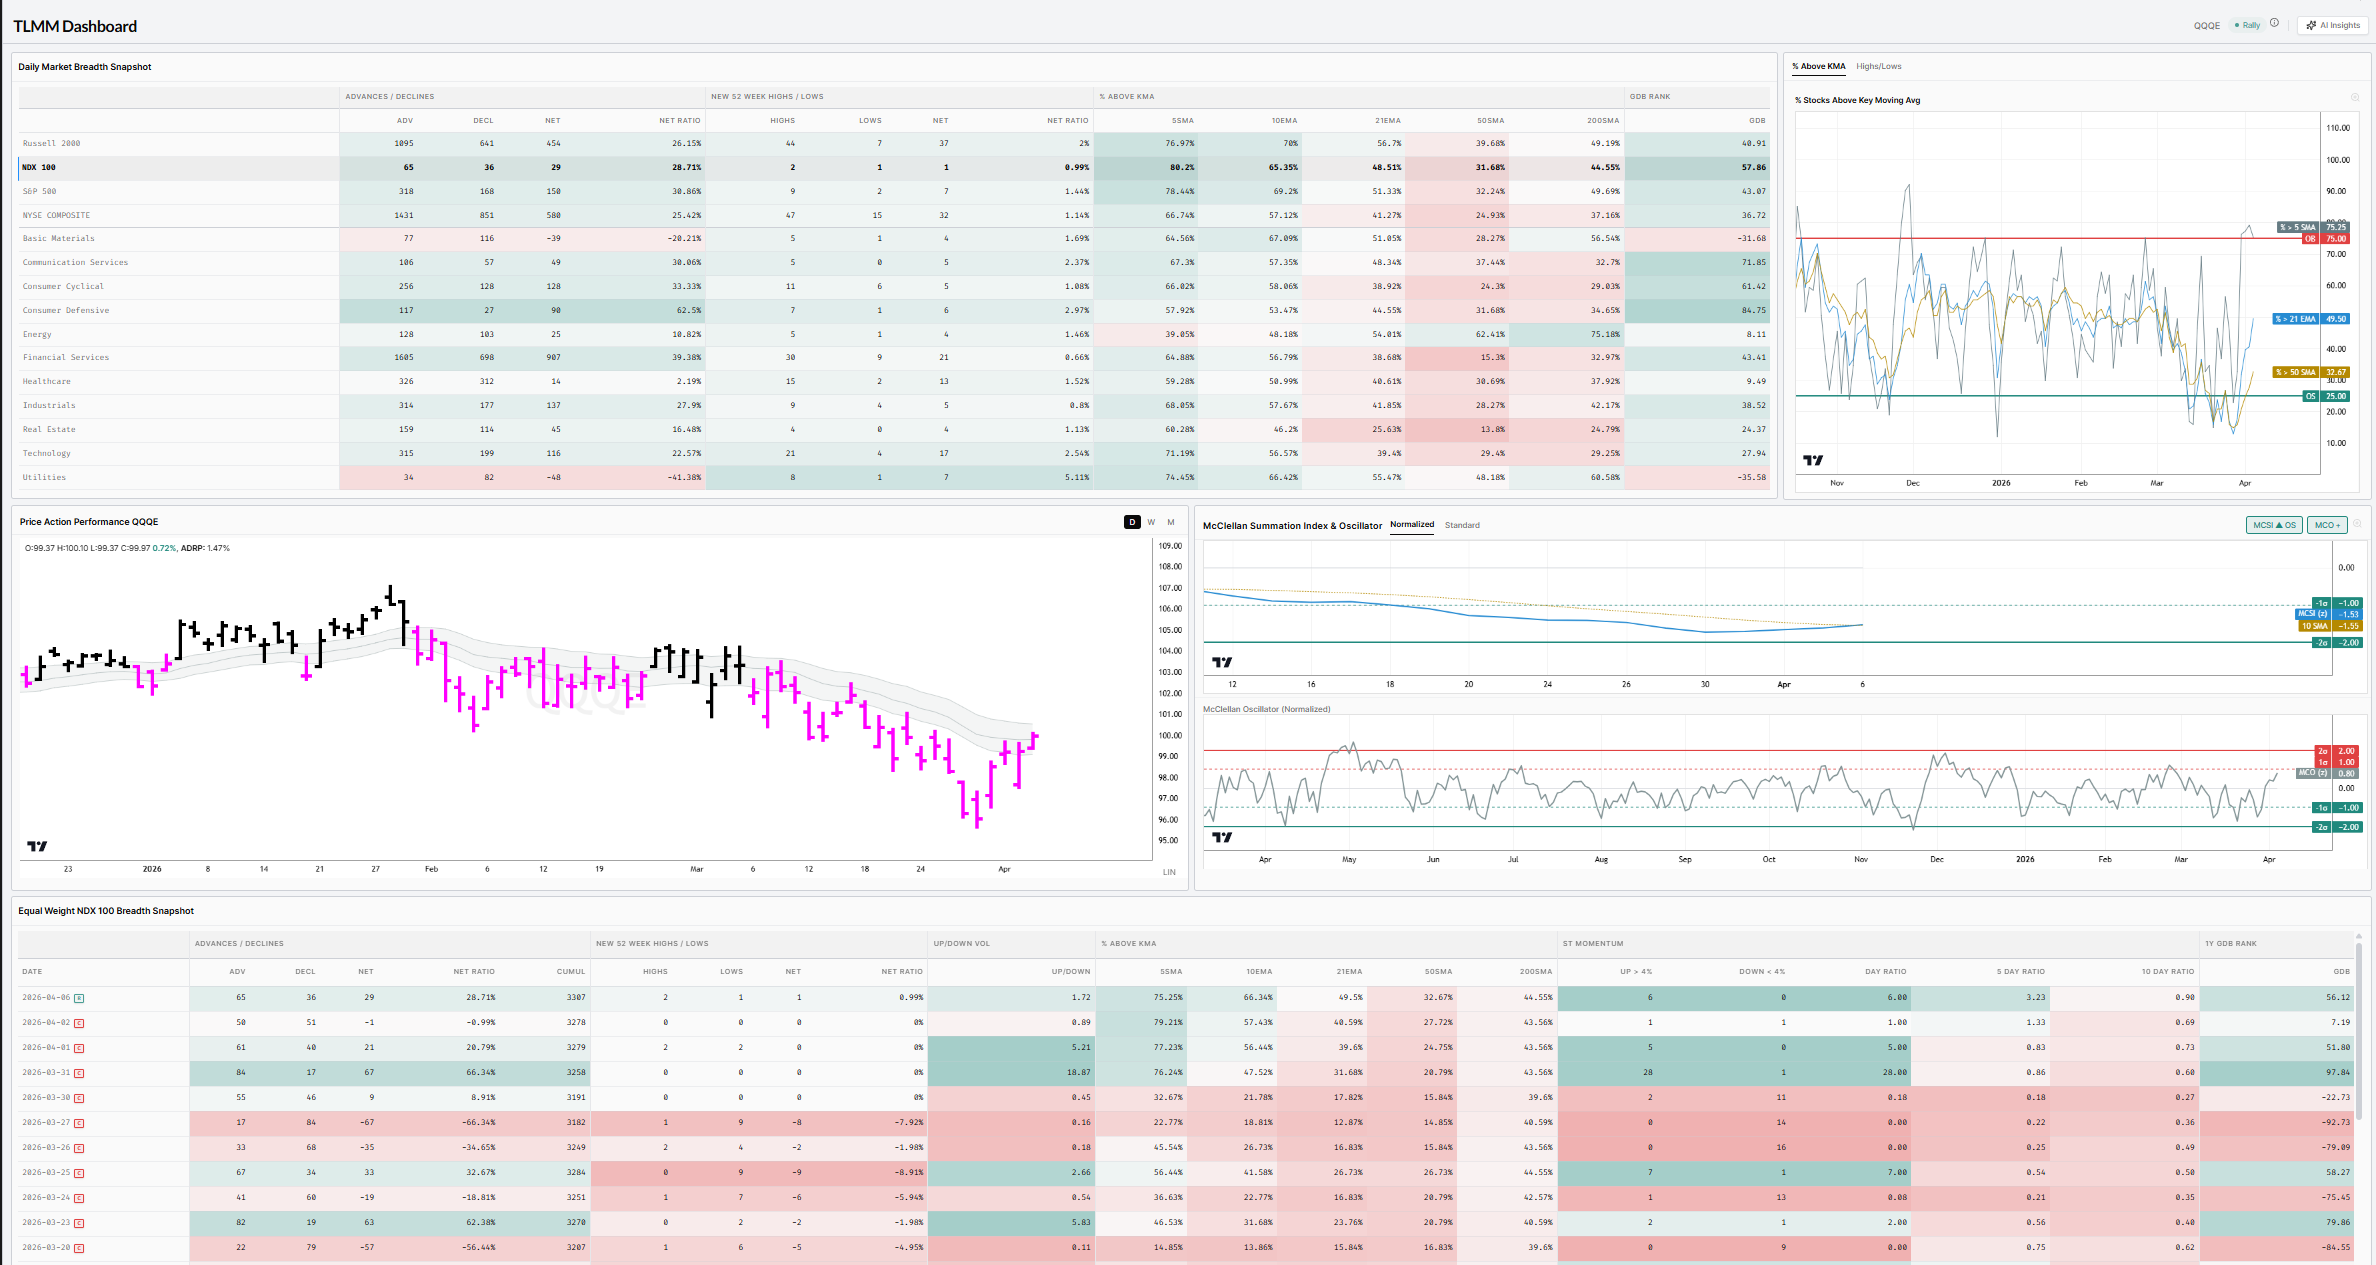Switch price chart to Monthly timeframe
Viewport: 2376px width, 1265px height.
tap(1171, 522)
